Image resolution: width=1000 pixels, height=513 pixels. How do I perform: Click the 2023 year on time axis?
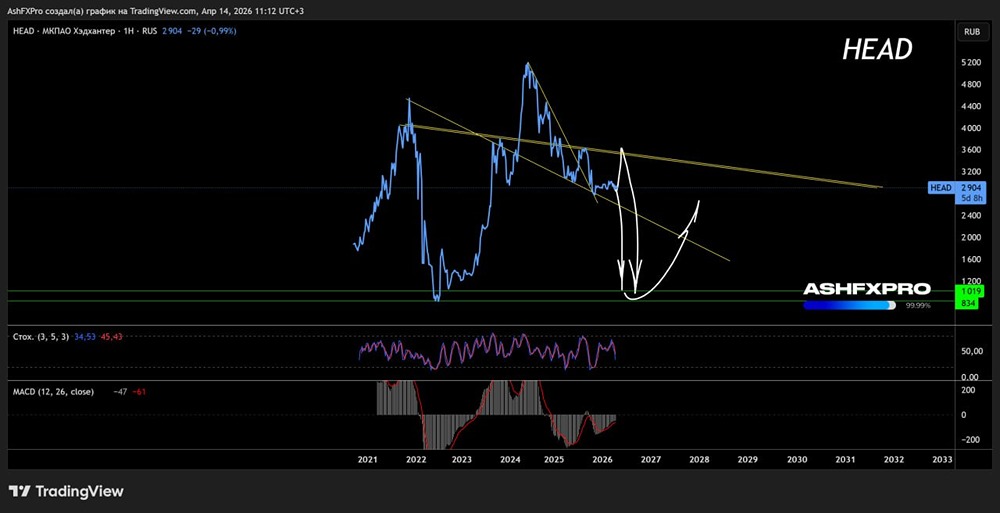tap(462, 459)
